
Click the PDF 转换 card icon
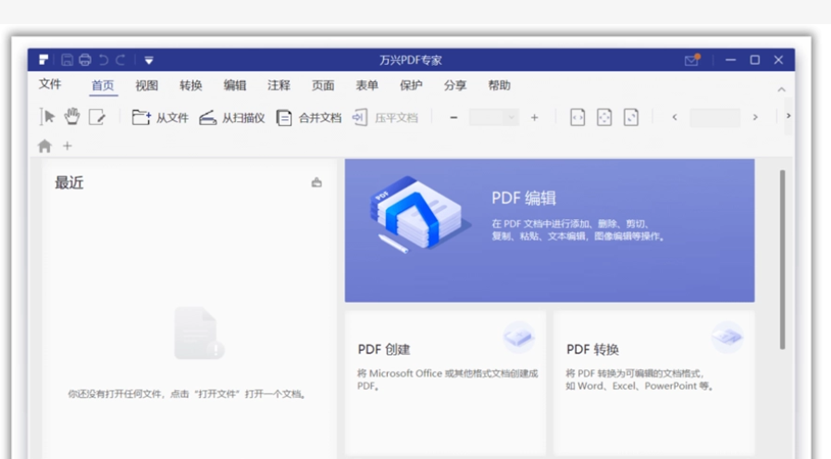(727, 337)
